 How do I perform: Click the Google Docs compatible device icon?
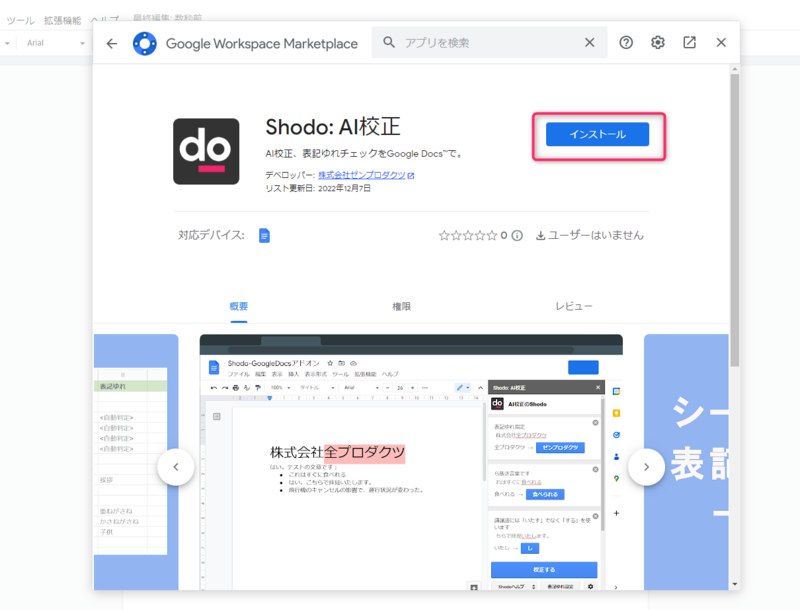point(264,236)
